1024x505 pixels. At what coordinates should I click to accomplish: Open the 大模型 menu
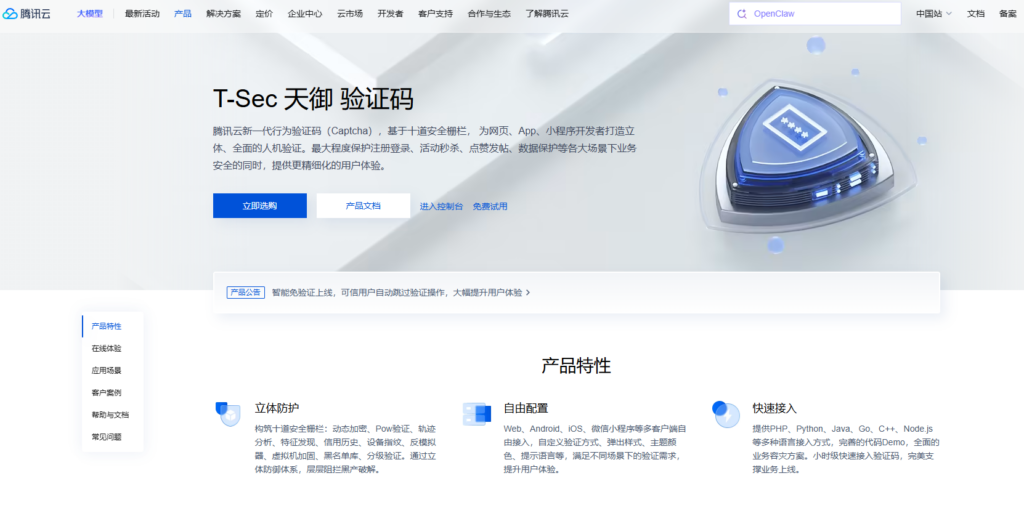coord(89,14)
